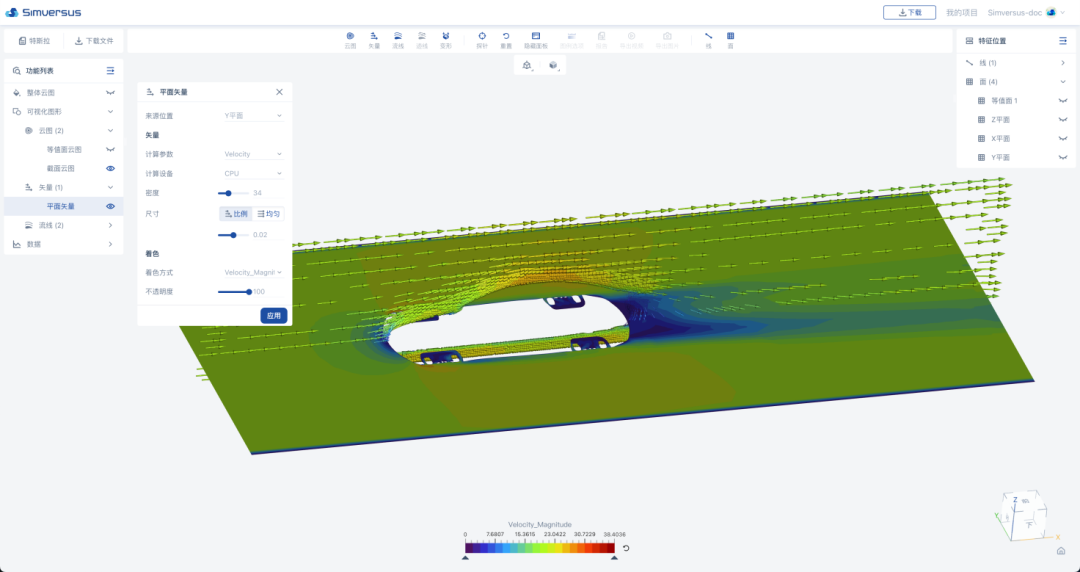Show the Z平面 feature plane

click(x=1062, y=120)
